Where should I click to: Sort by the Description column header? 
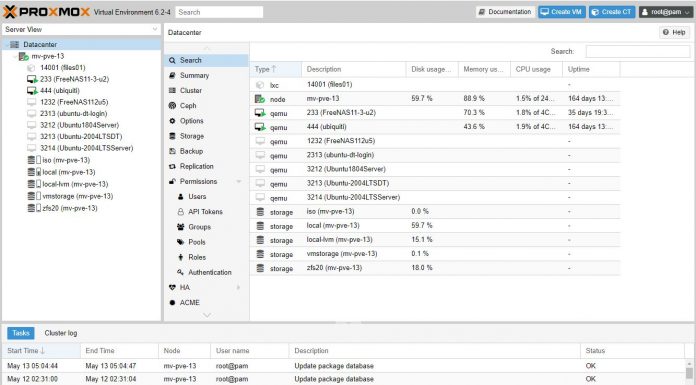coord(354,69)
